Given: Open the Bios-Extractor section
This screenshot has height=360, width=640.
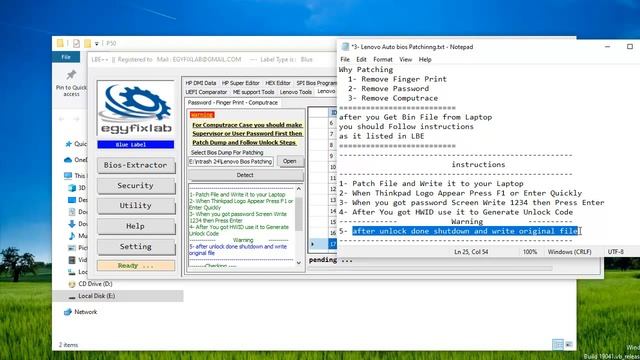Looking at the screenshot, I should point(136,165).
